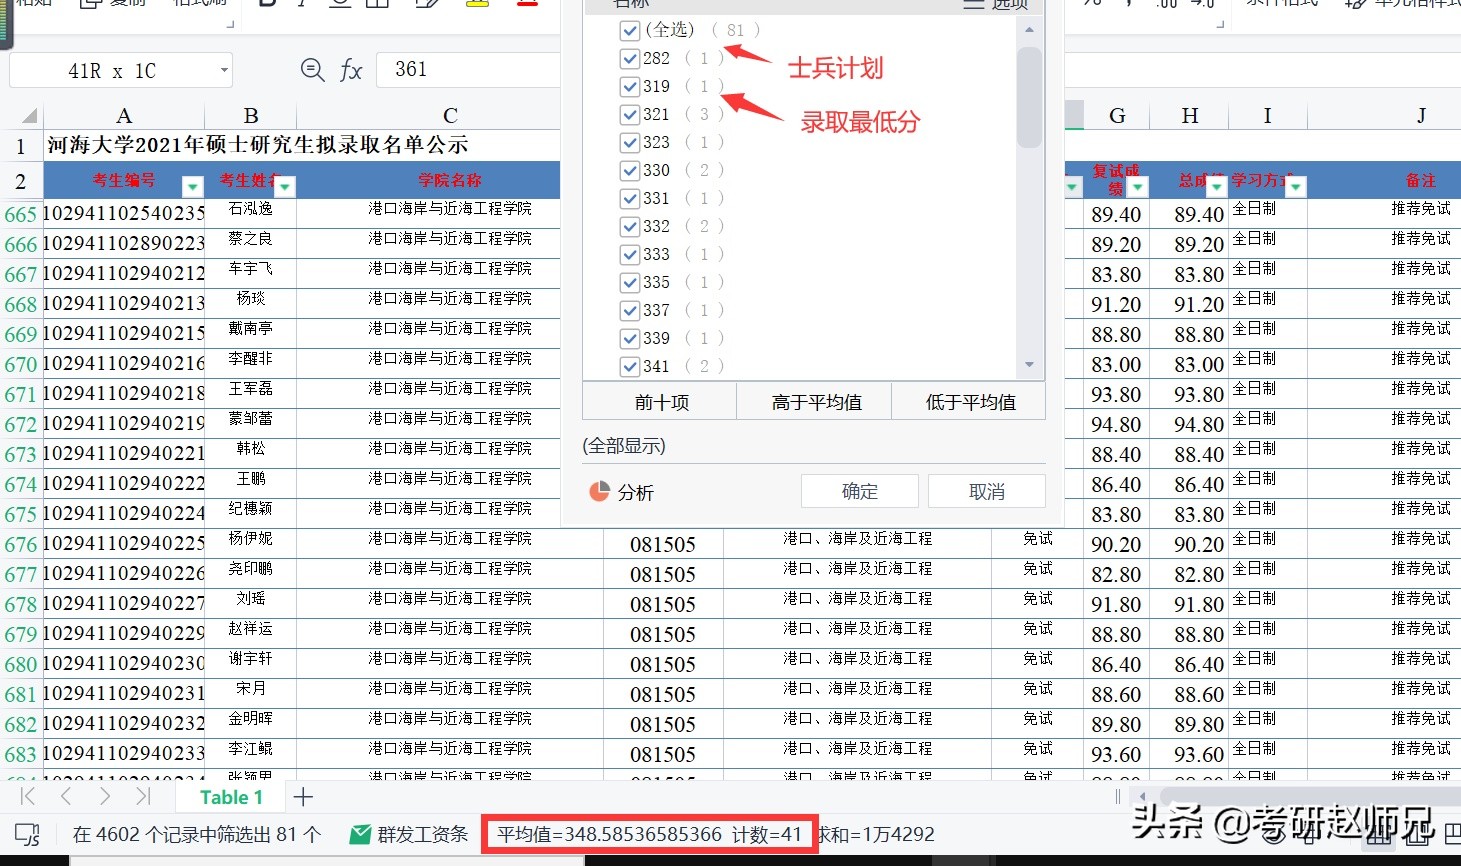Click the zoom magnifier beside the formula bar
Screen dimensions: 1461x866
tap(312, 69)
